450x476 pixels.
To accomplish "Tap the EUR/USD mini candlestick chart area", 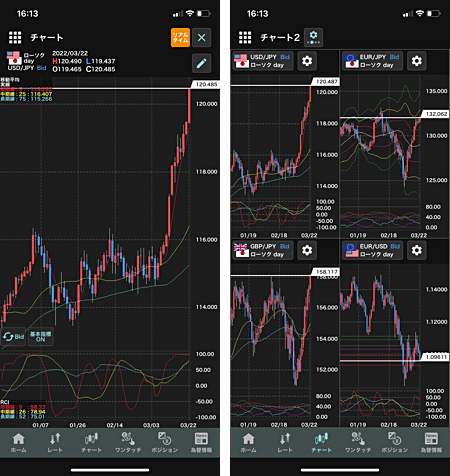I will pyautogui.click(x=380, y=325).
